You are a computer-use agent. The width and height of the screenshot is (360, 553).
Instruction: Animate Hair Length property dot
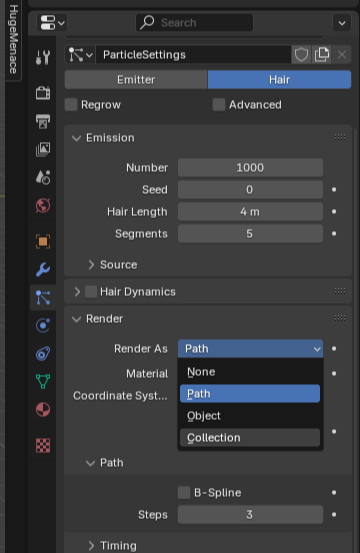(334, 212)
